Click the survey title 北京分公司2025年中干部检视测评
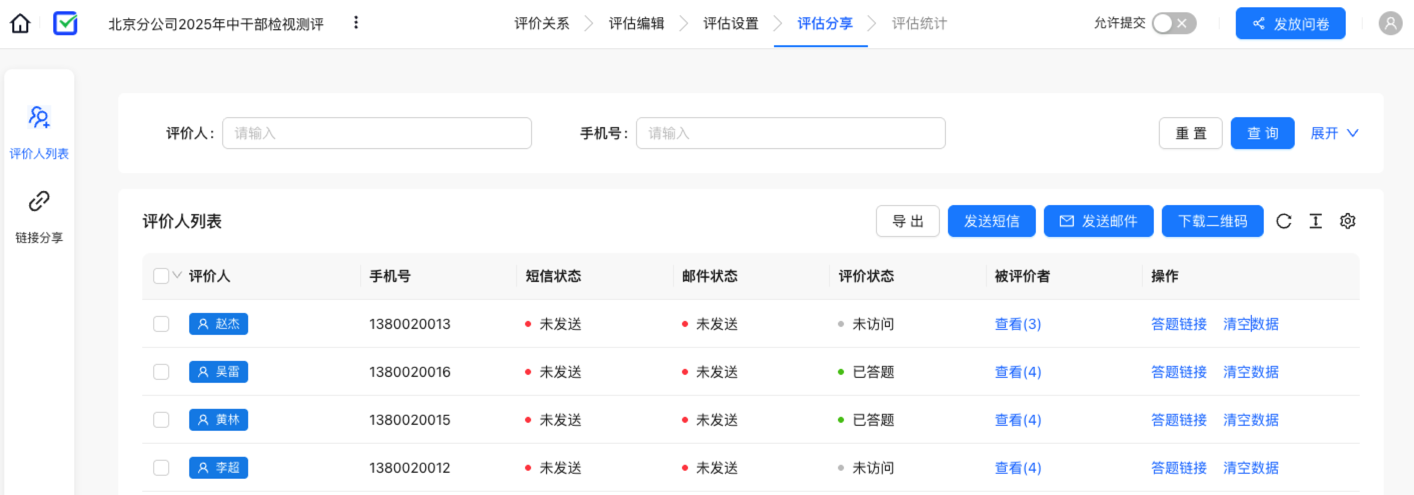 (x=216, y=23)
